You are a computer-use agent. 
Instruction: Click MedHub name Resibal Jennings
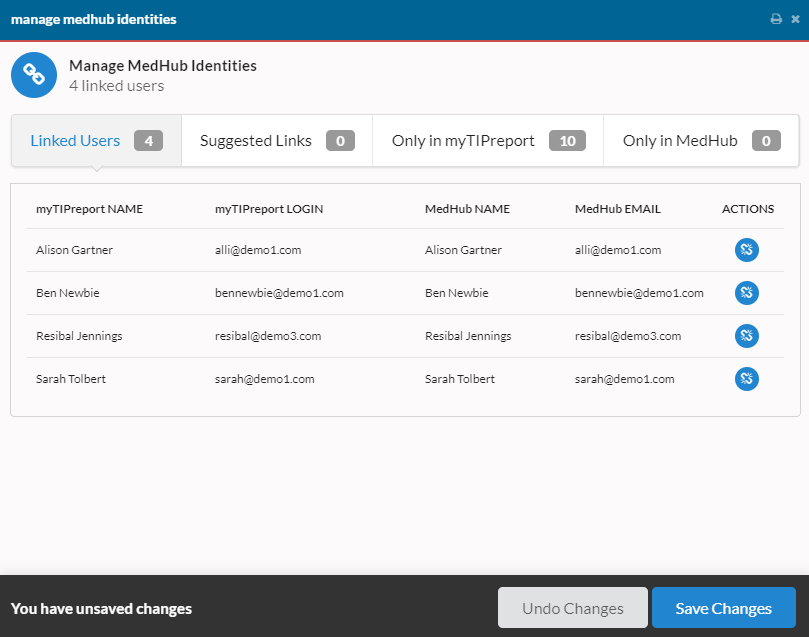click(x=468, y=336)
